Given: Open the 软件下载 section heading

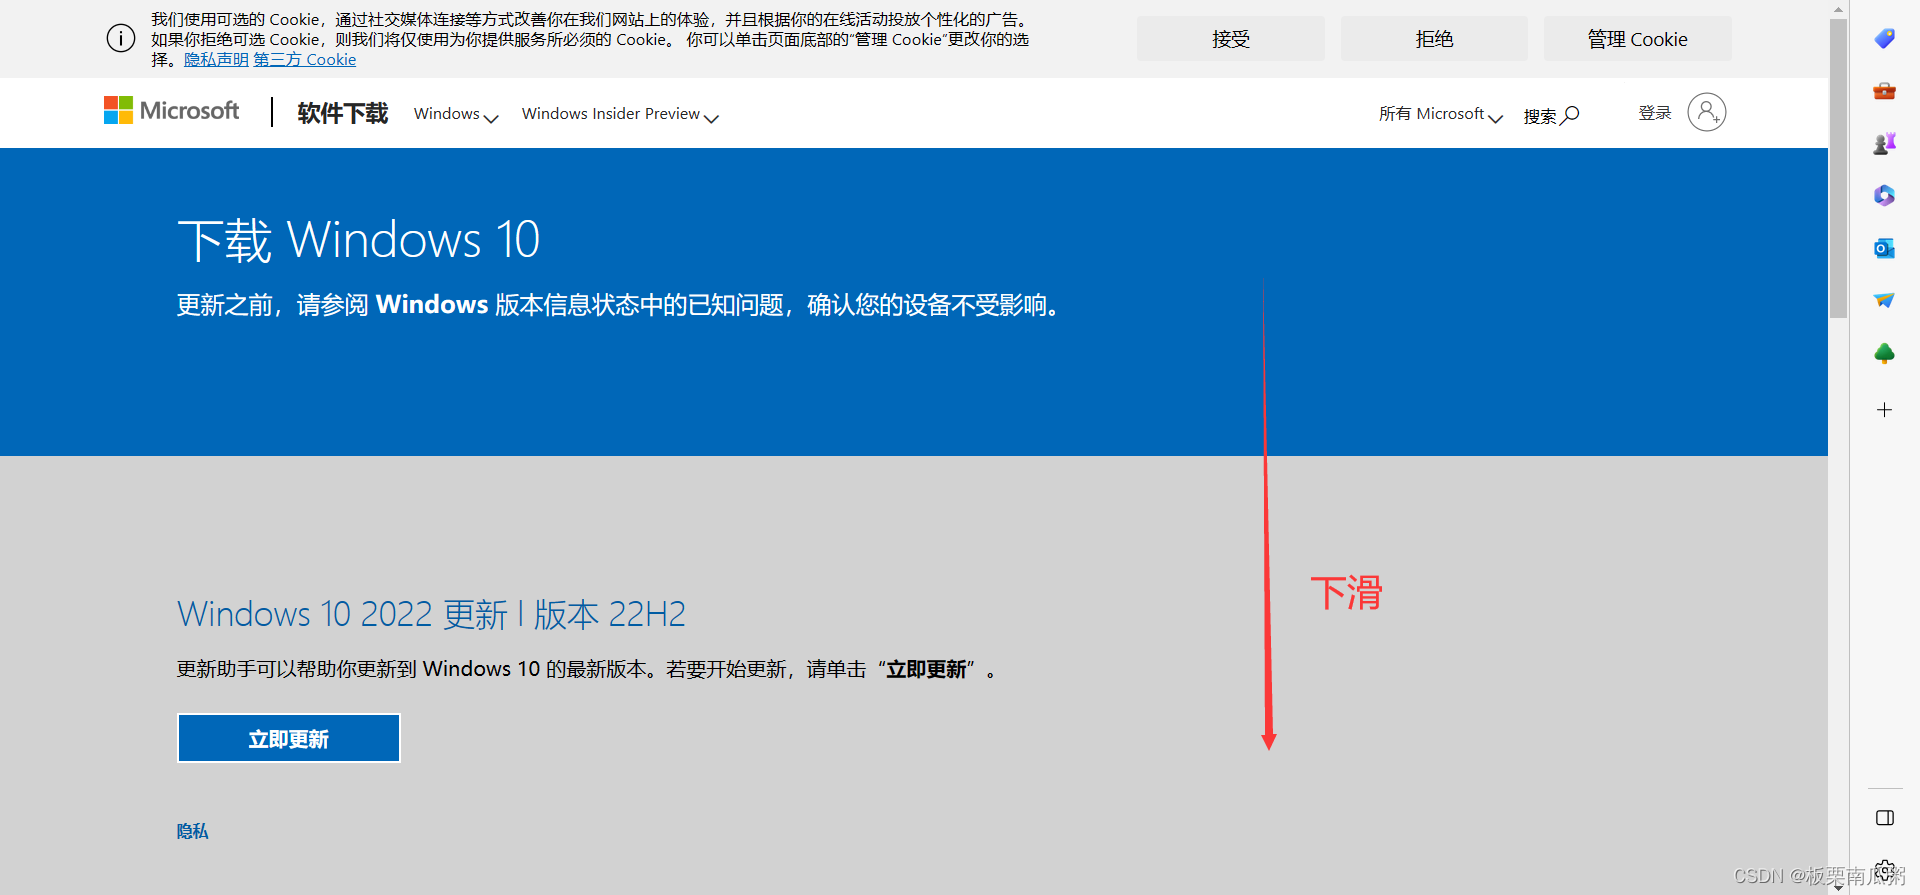Looking at the screenshot, I should (x=342, y=113).
